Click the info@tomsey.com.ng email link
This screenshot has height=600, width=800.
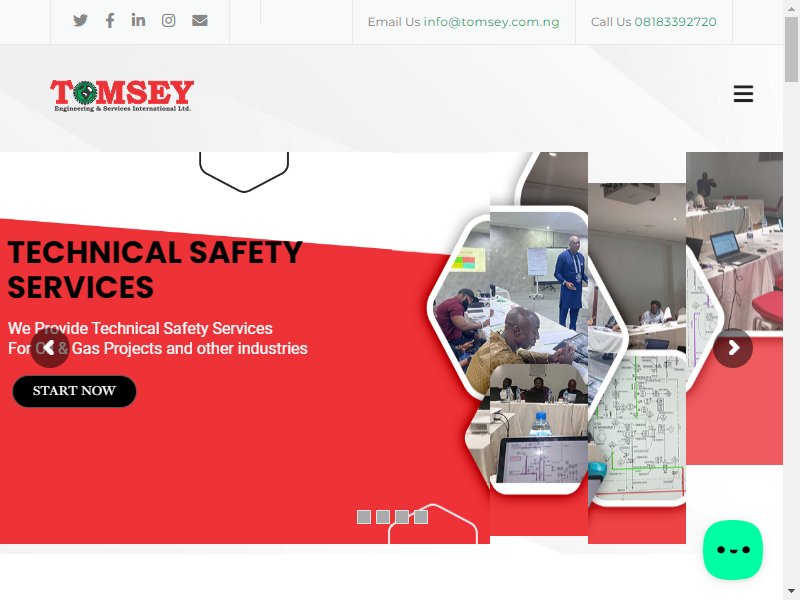tap(491, 22)
